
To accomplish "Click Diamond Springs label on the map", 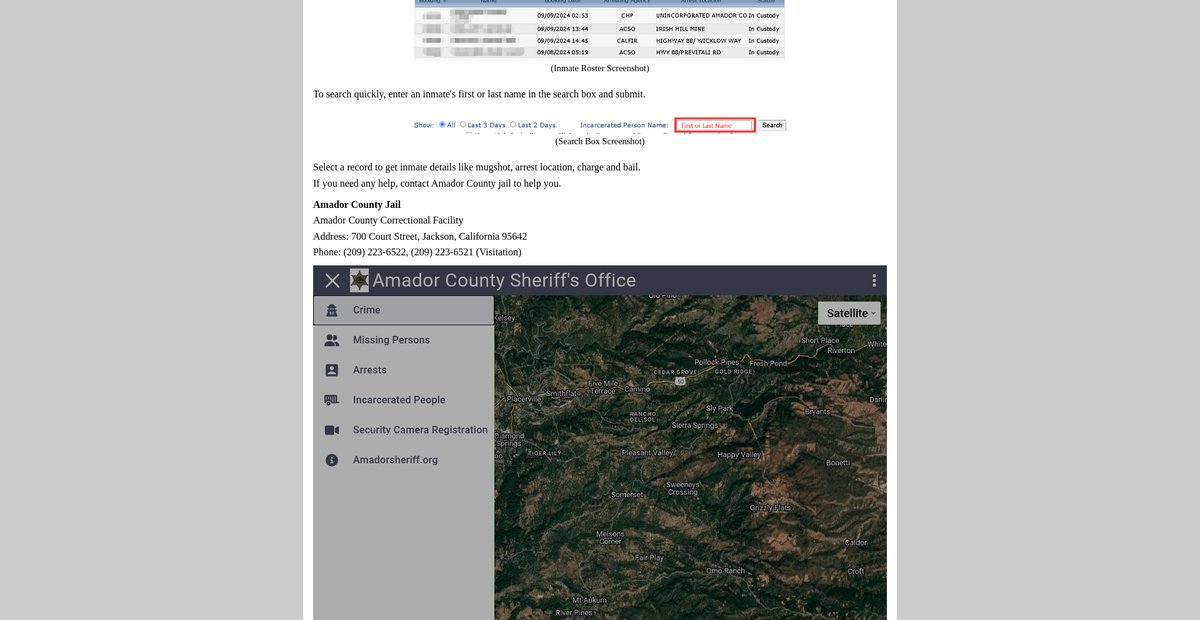I will coord(509,439).
